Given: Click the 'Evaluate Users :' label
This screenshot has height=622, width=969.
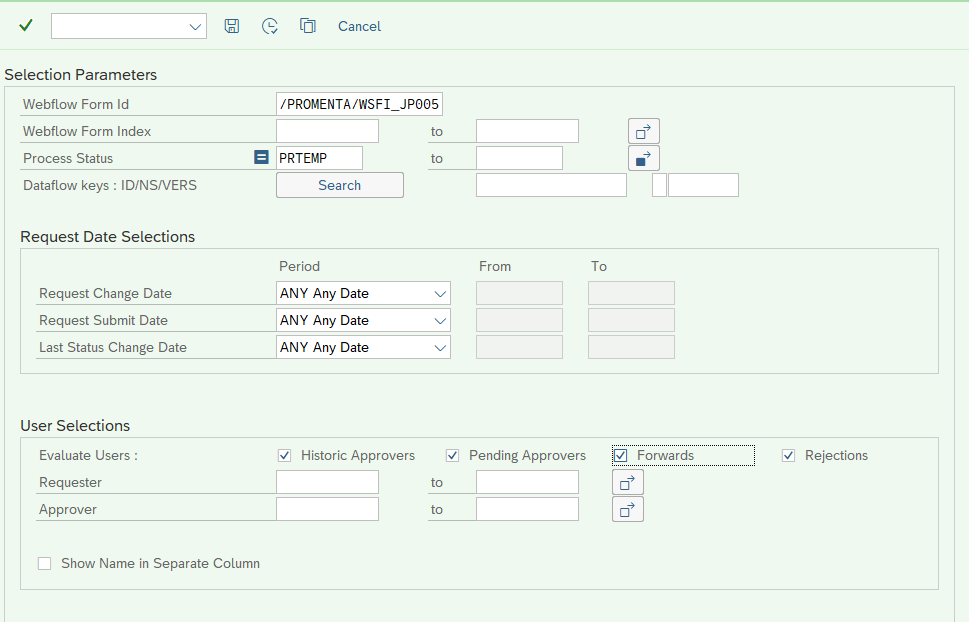Looking at the screenshot, I should tap(88, 456).
